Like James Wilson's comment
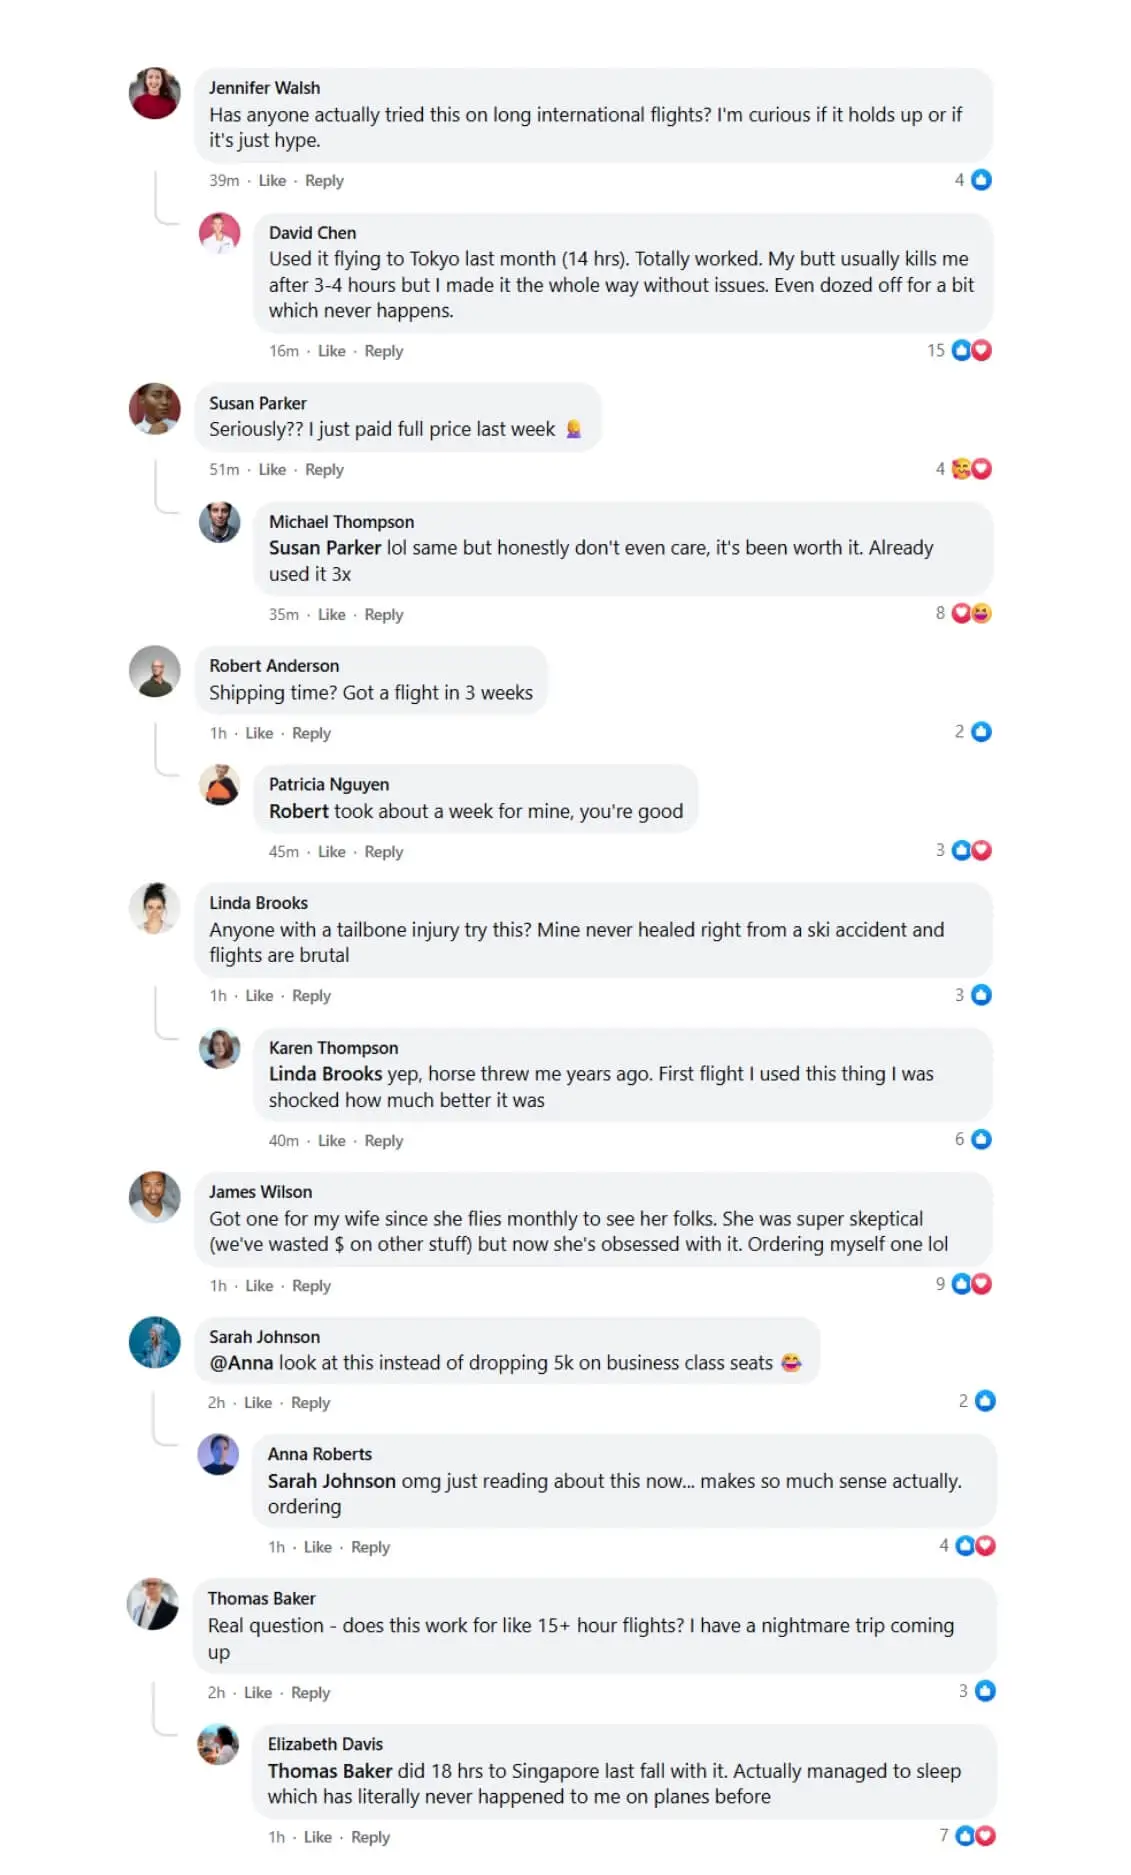1131x1875 pixels. [x=259, y=1286]
